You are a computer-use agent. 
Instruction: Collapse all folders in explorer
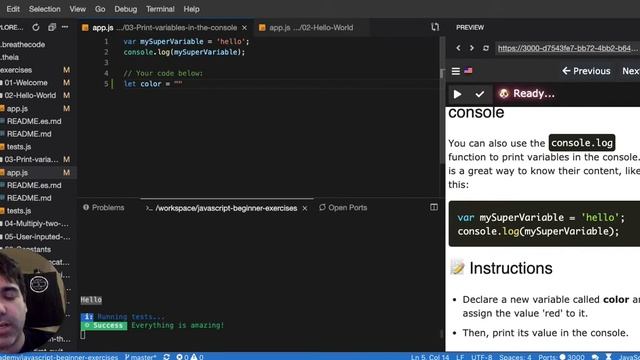[x=52, y=27]
